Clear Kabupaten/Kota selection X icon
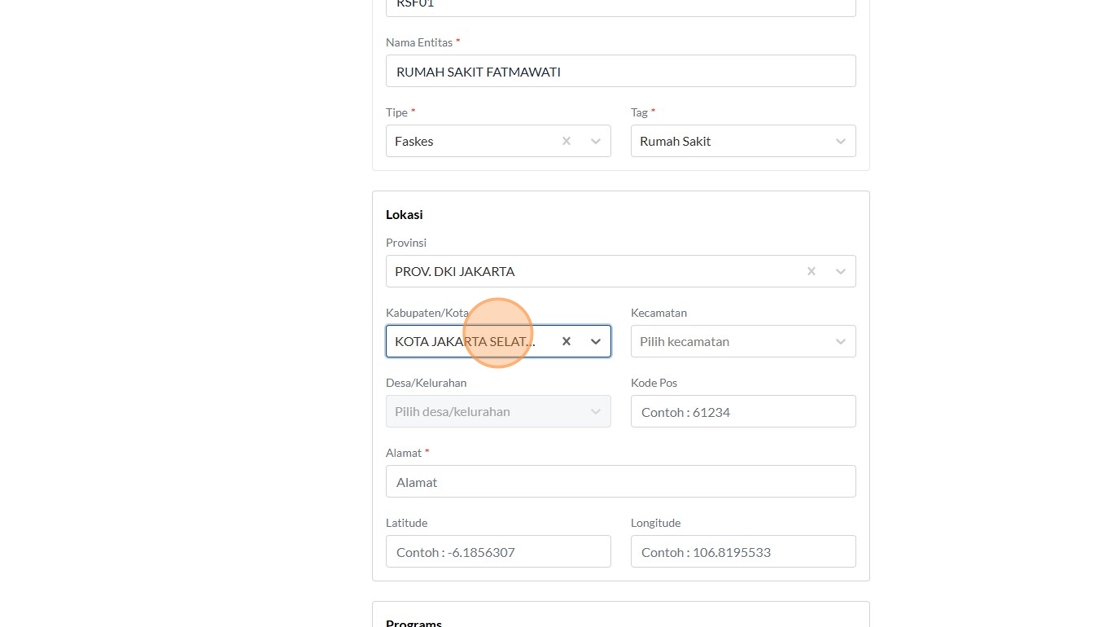 (566, 341)
